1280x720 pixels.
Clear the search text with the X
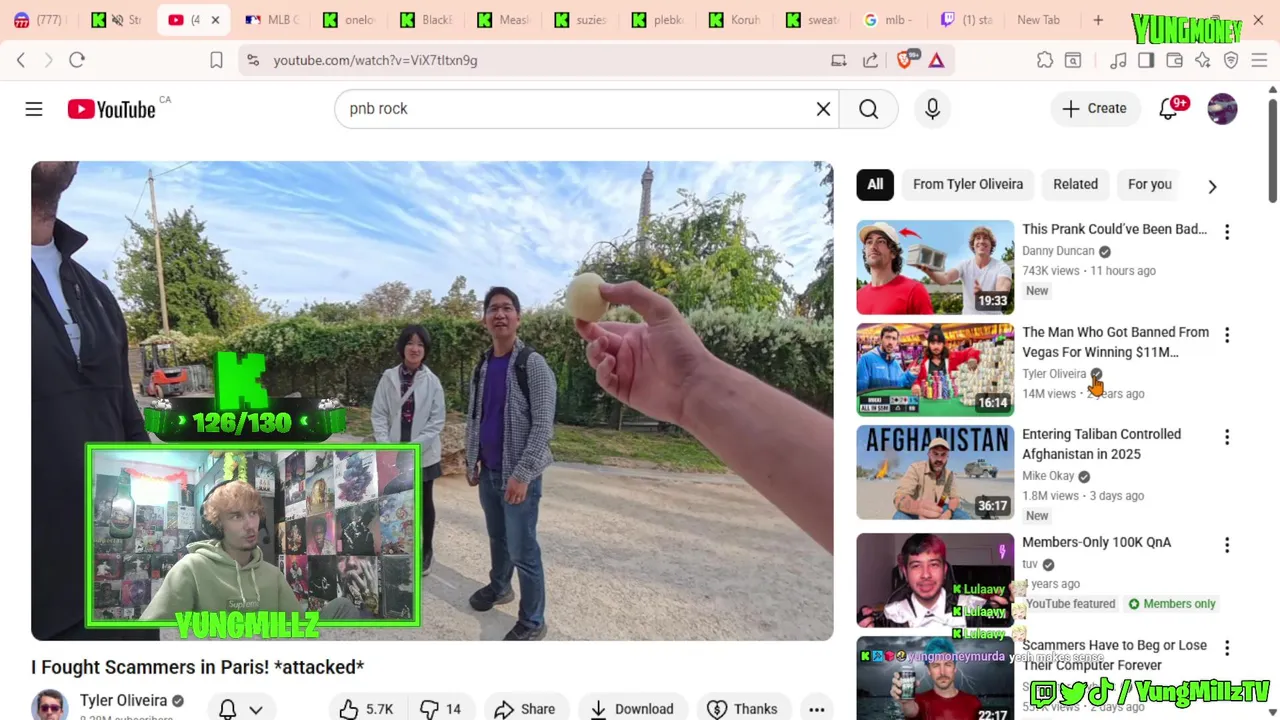point(823,109)
